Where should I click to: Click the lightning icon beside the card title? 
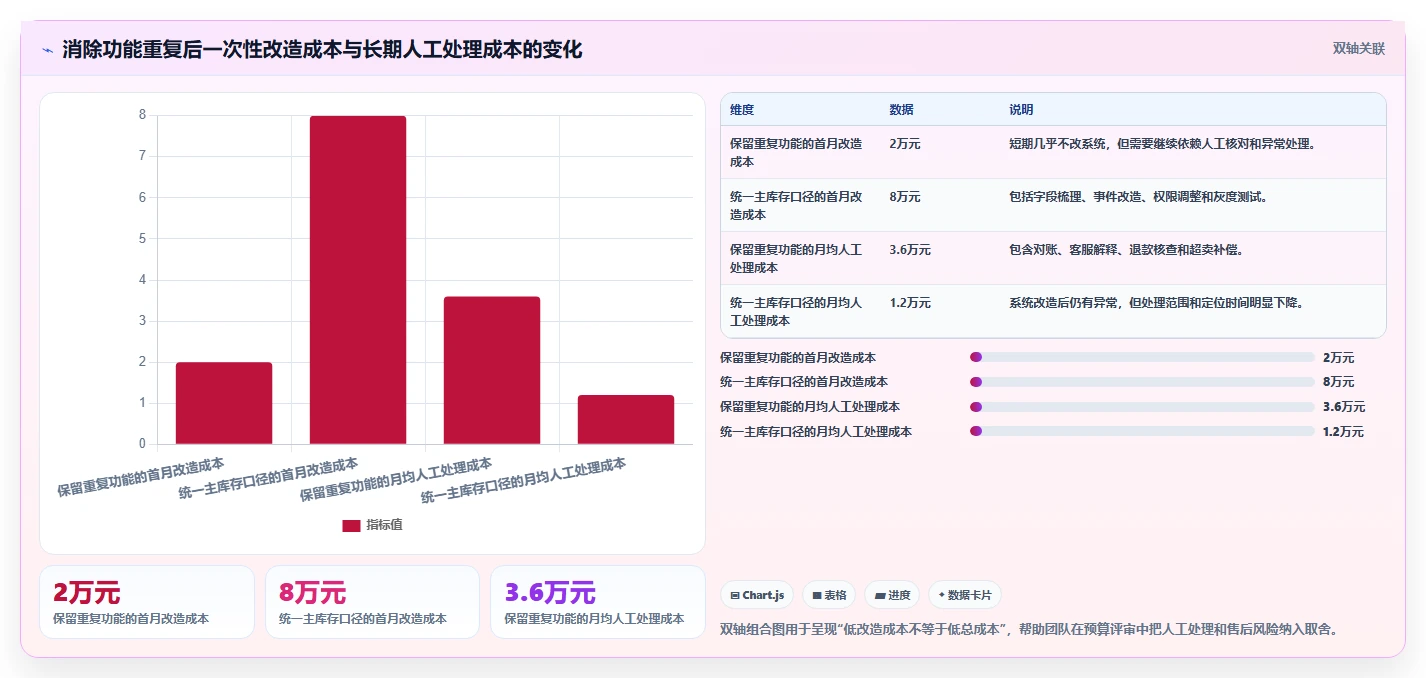(47, 50)
